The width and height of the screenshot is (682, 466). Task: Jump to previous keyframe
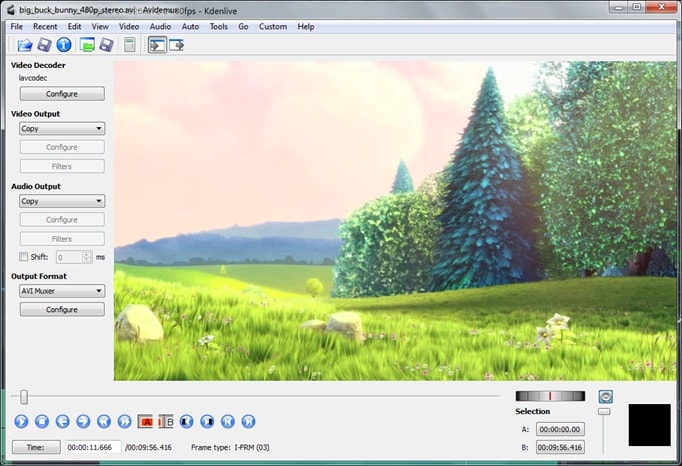click(x=104, y=421)
